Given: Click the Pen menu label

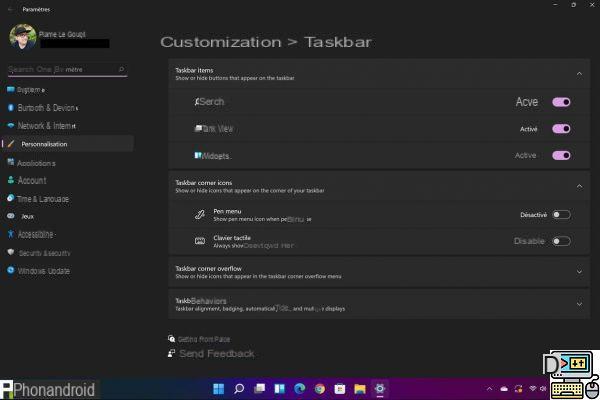Looking at the screenshot, I should click(227, 211).
